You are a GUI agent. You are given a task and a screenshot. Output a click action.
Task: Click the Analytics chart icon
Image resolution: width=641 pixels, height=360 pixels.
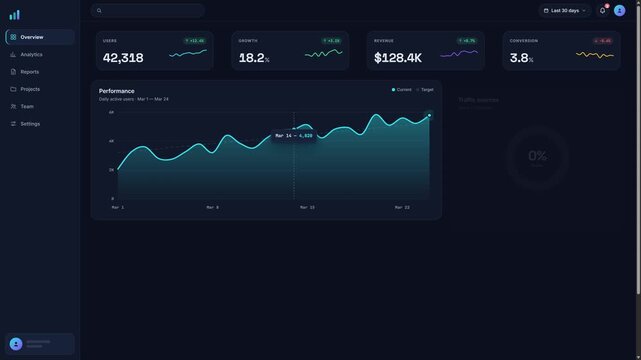[13, 54]
